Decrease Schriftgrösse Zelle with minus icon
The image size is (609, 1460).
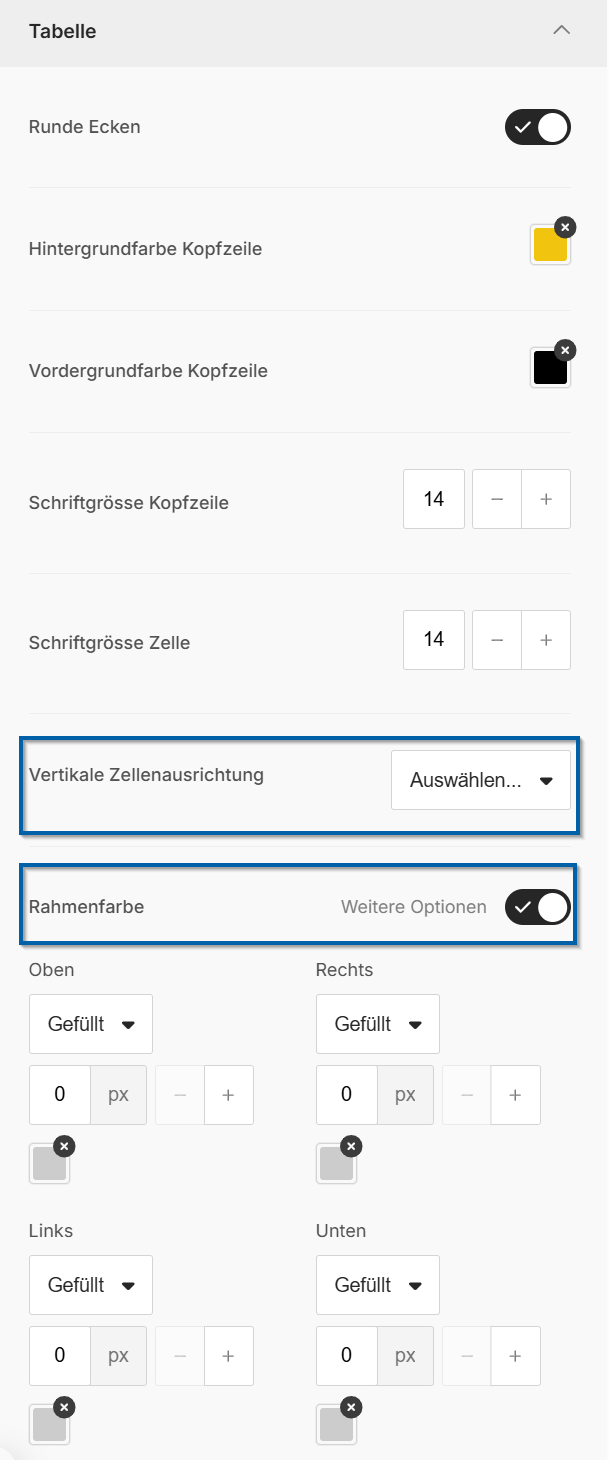click(x=497, y=639)
